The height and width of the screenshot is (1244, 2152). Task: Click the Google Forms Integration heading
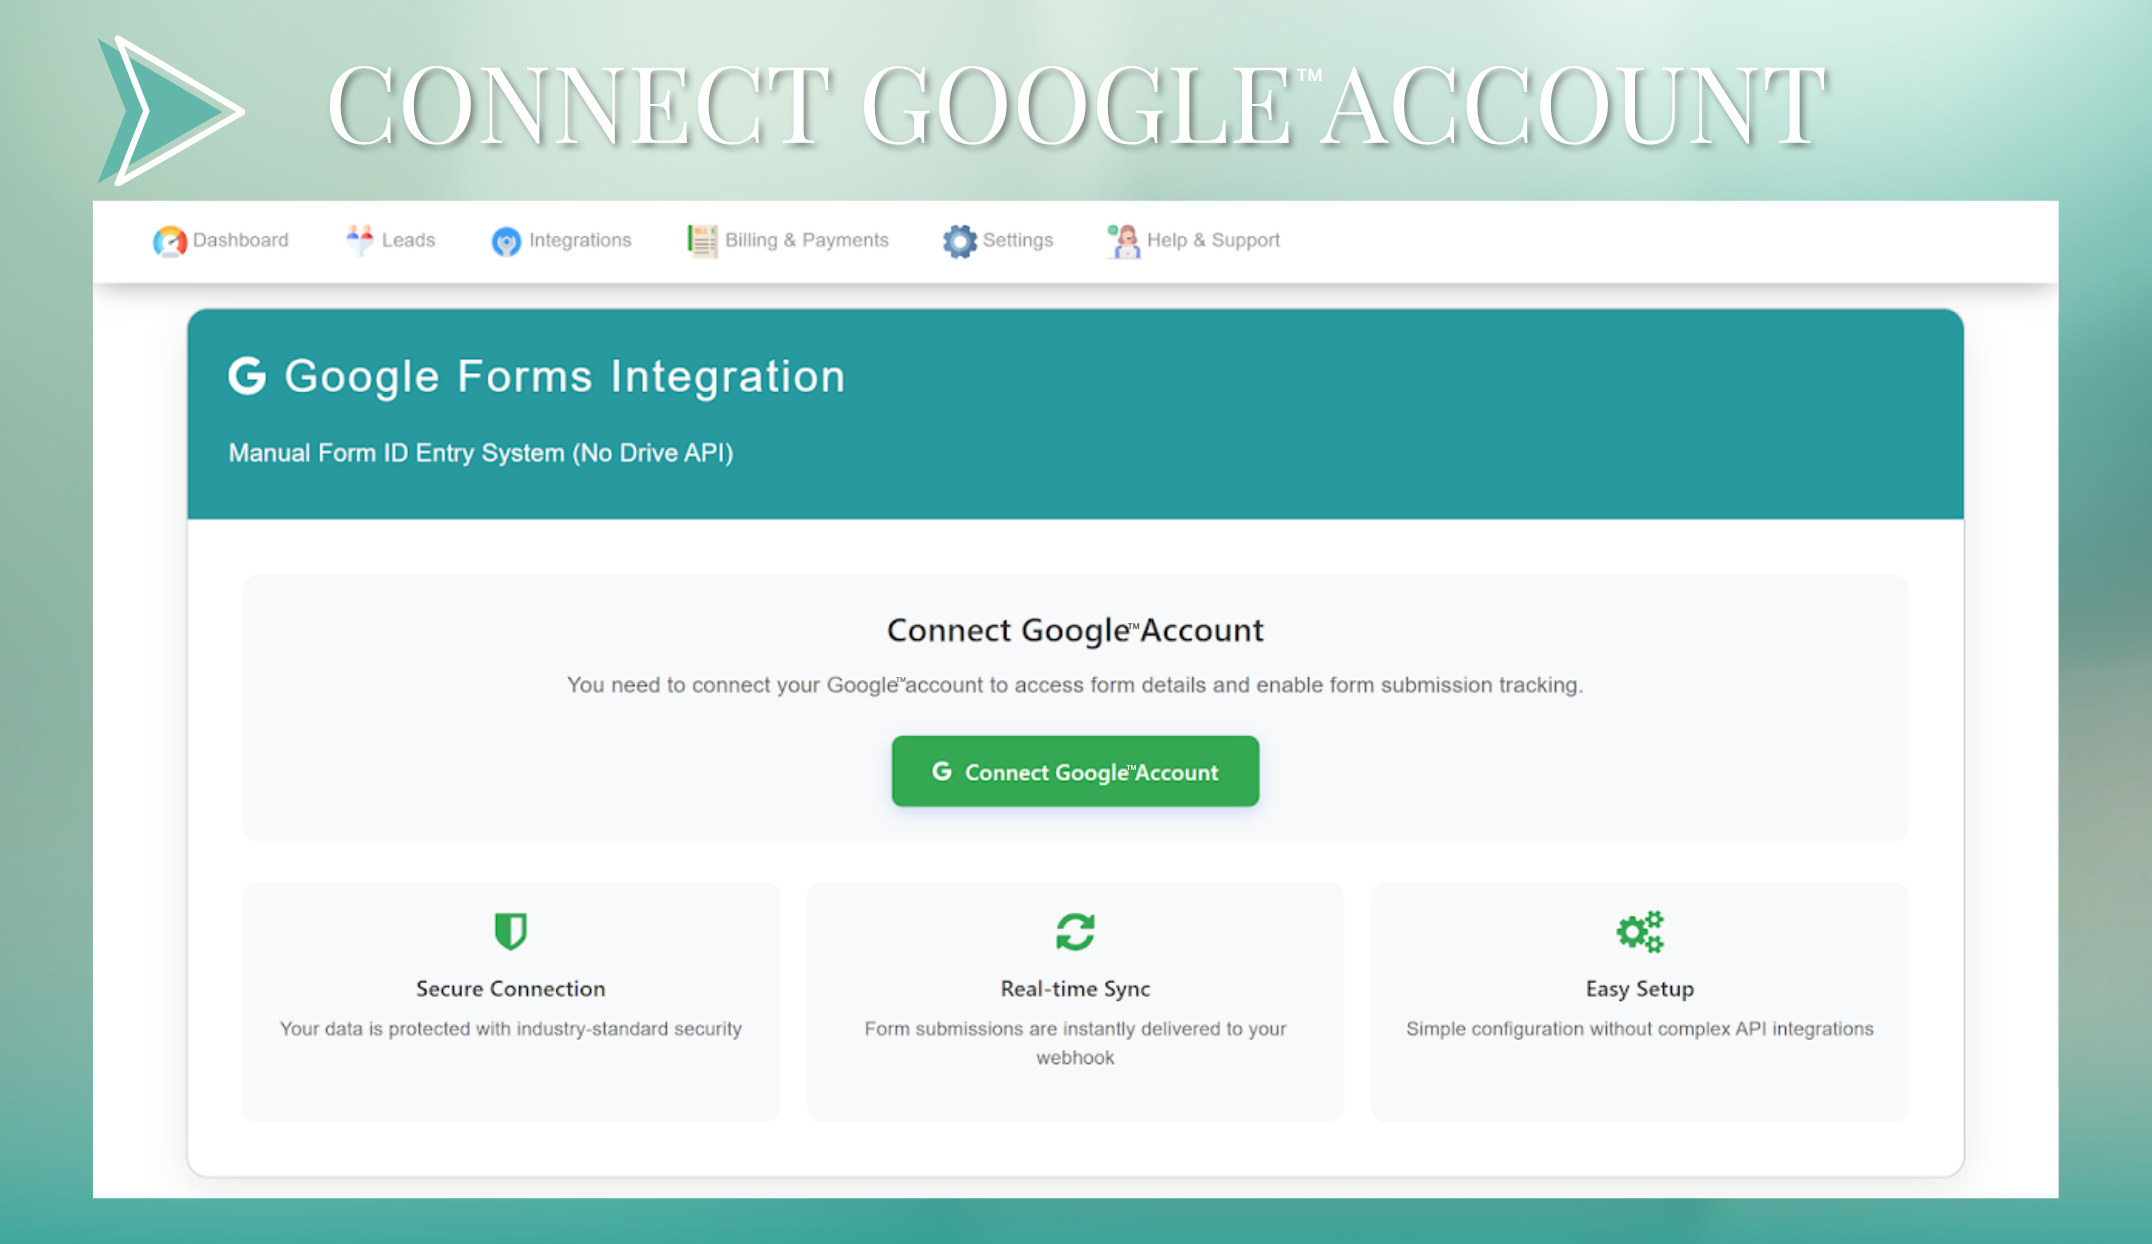pos(565,376)
